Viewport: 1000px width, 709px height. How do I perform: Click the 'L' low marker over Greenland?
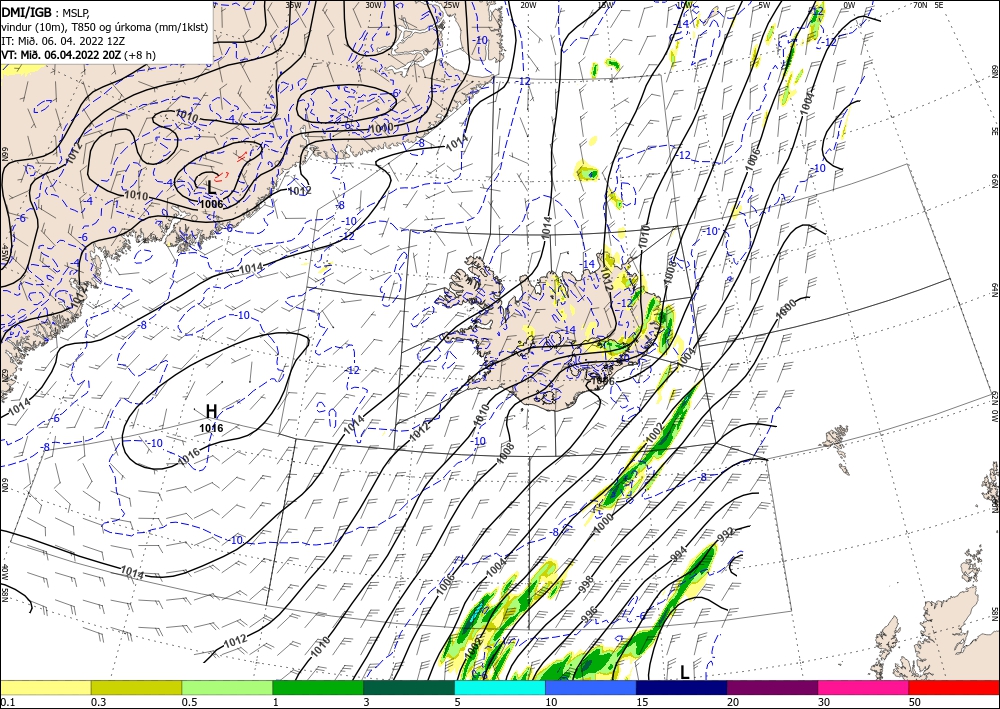point(212,187)
